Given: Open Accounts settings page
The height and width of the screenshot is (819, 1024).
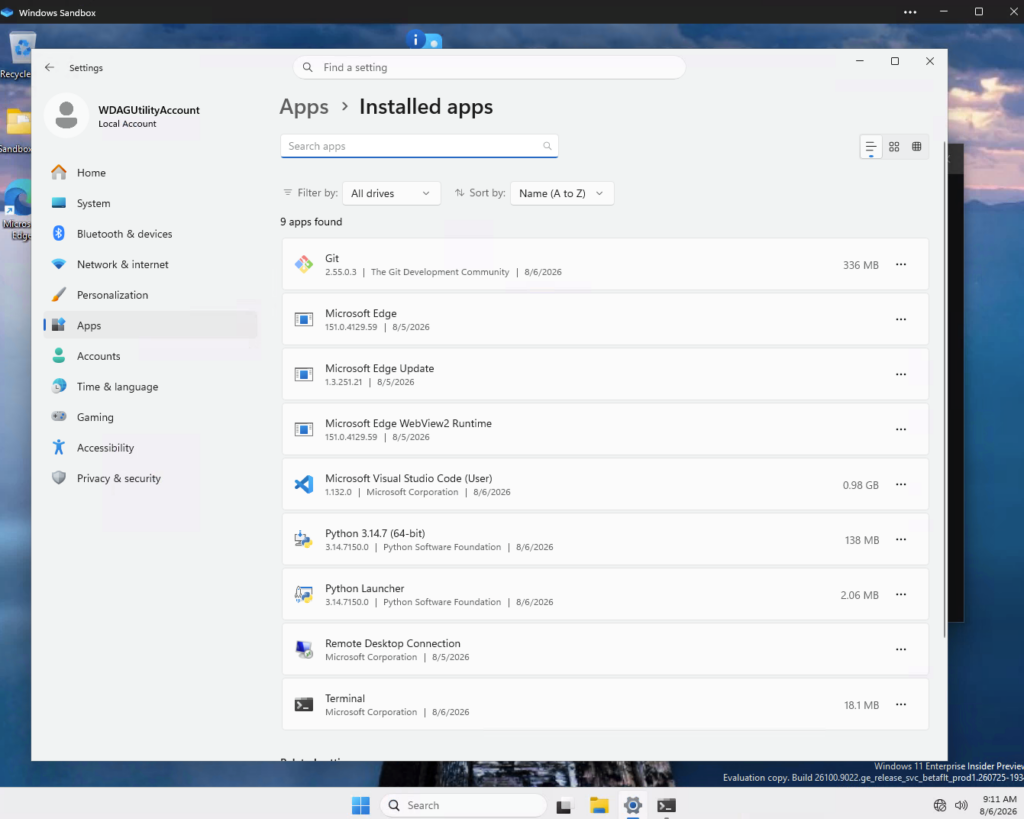Looking at the screenshot, I should [150, 356].
